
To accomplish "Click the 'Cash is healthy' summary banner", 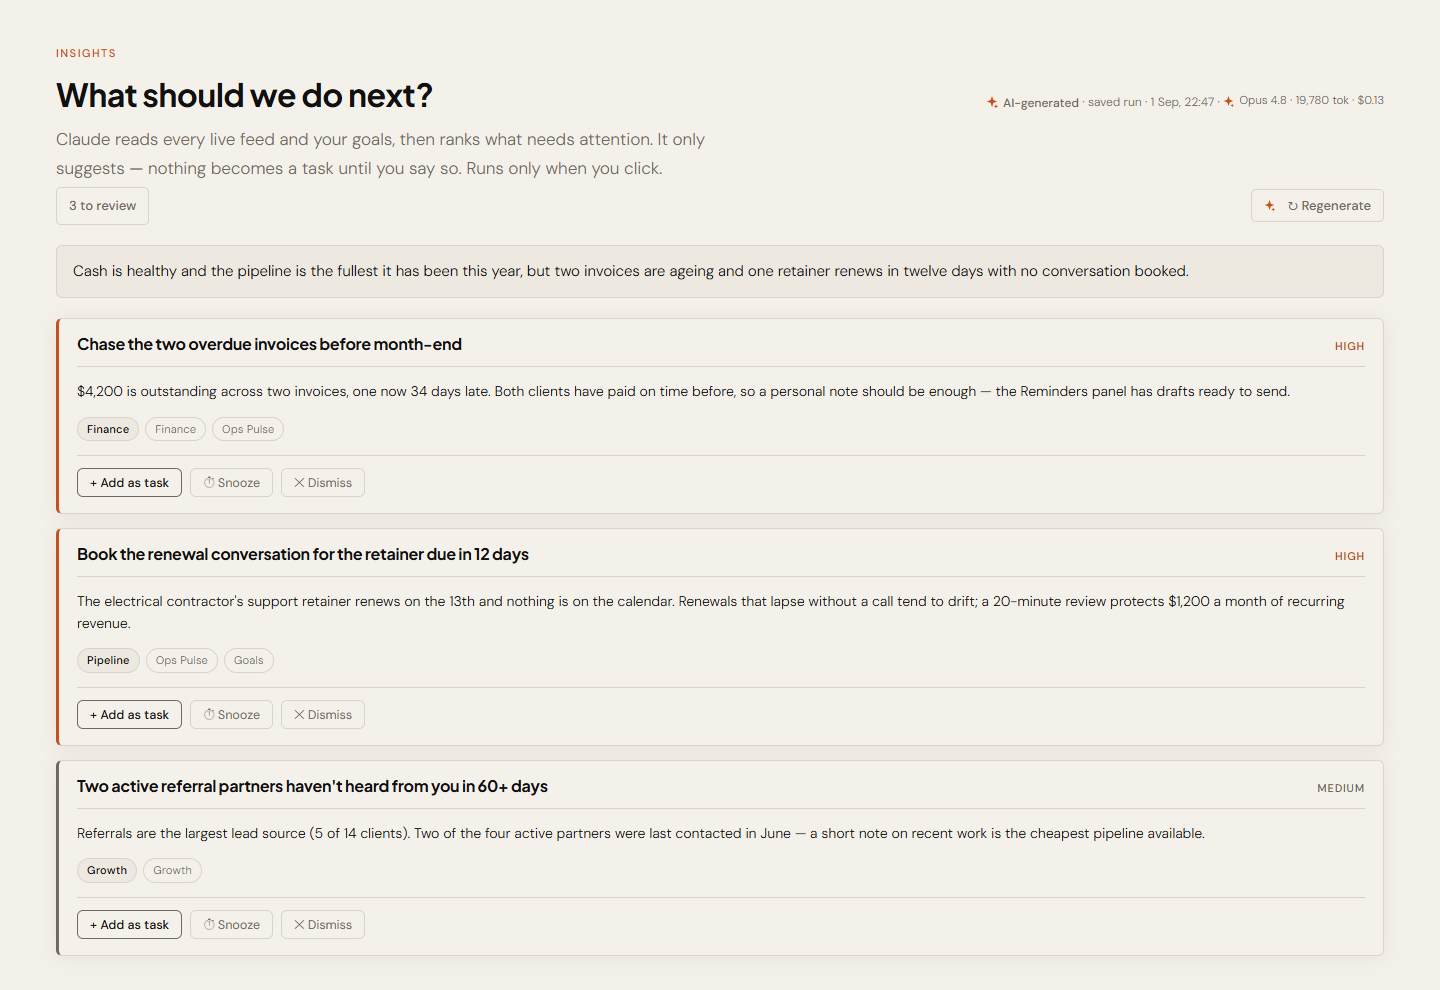I will tap(720, 272).
